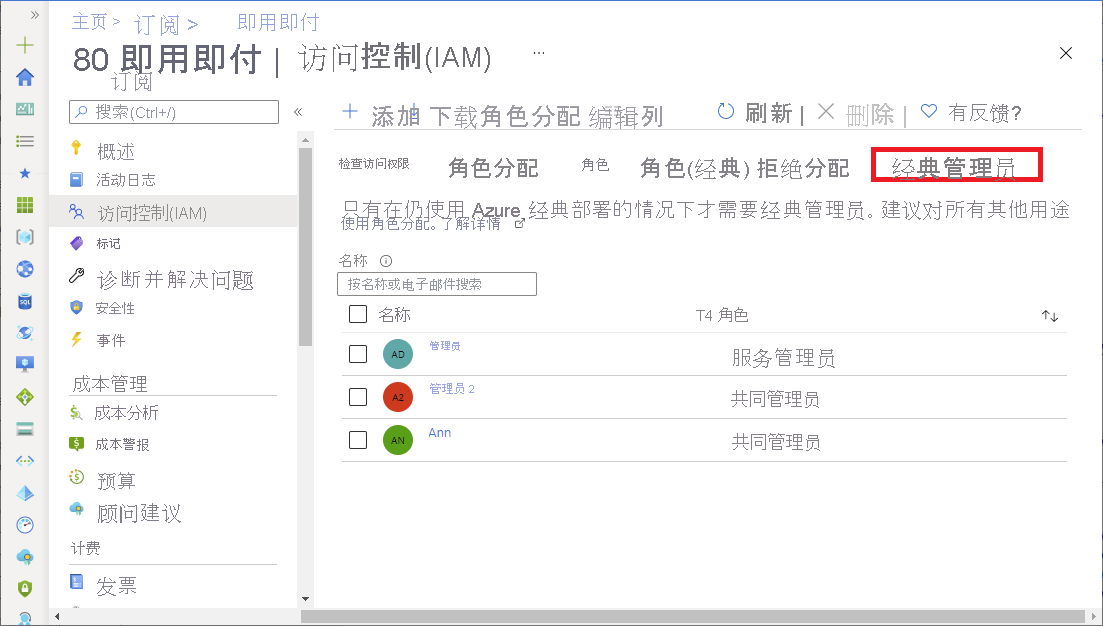Check the 管理员 服务管理员 row checkbox

(x=358, y=353)
